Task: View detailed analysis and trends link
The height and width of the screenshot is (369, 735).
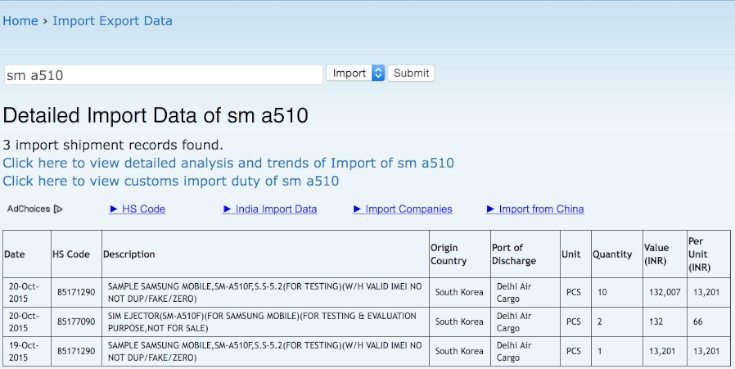Action: 228,163
